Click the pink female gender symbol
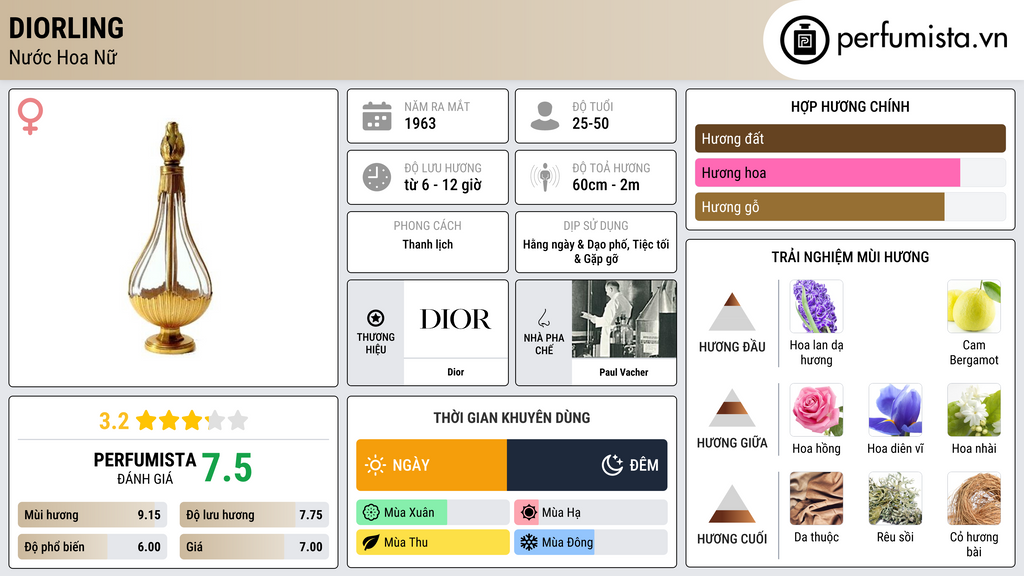Viewport: 1024px width, 576px height. (x=30, y=116)
